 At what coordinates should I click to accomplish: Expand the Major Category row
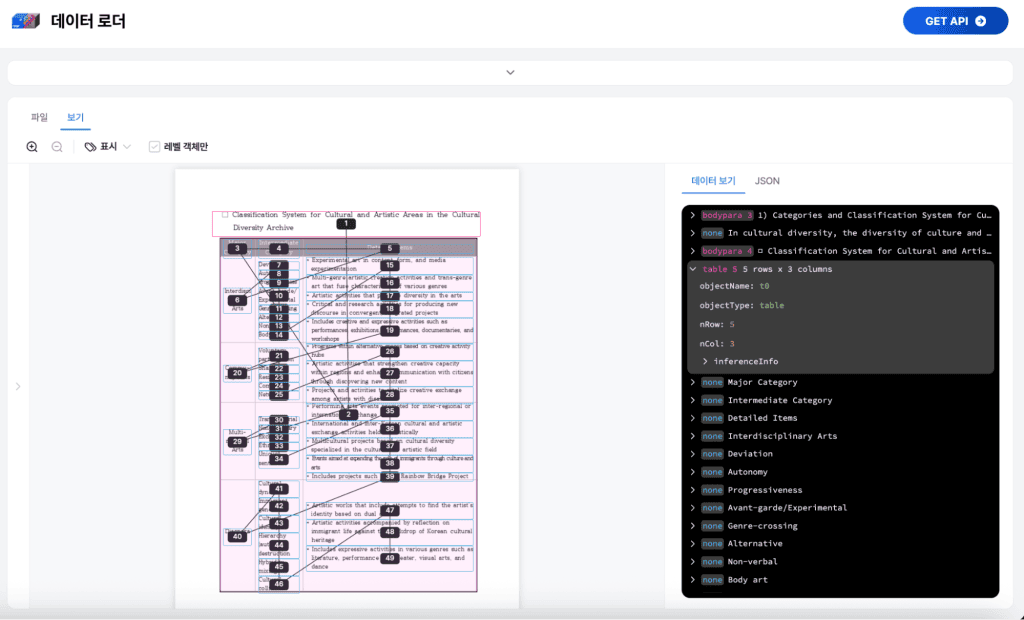pyautogui.click(x=693, y=382)
